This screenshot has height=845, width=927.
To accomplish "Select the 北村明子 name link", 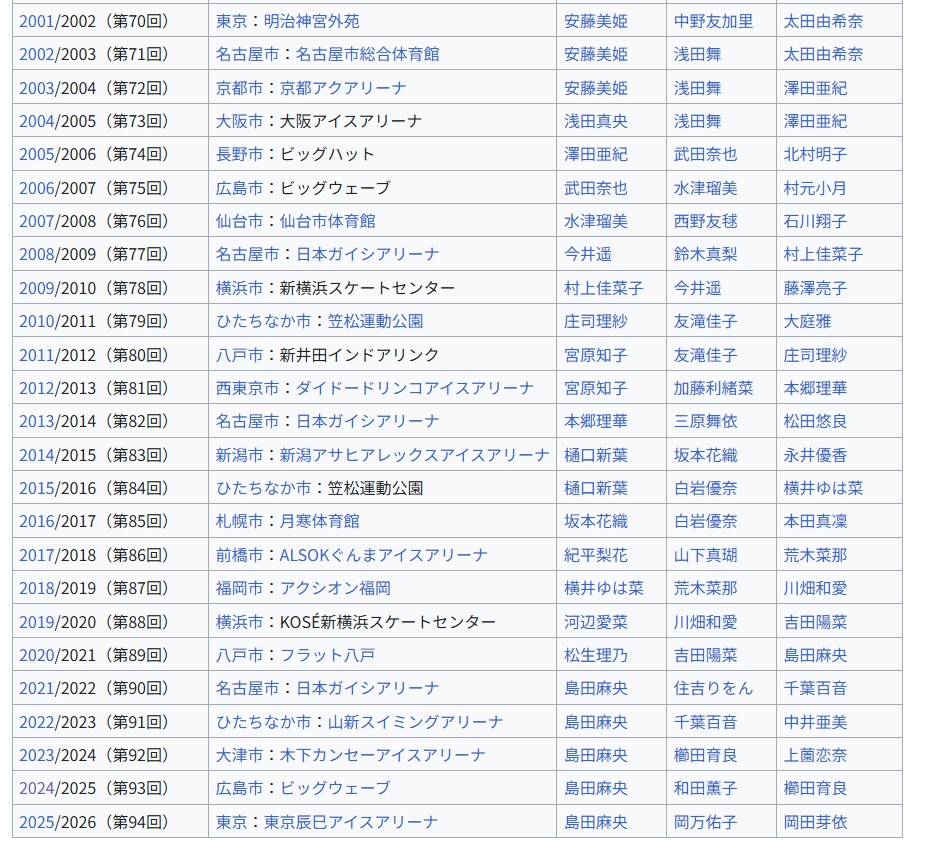I will (x=815, y=154).
